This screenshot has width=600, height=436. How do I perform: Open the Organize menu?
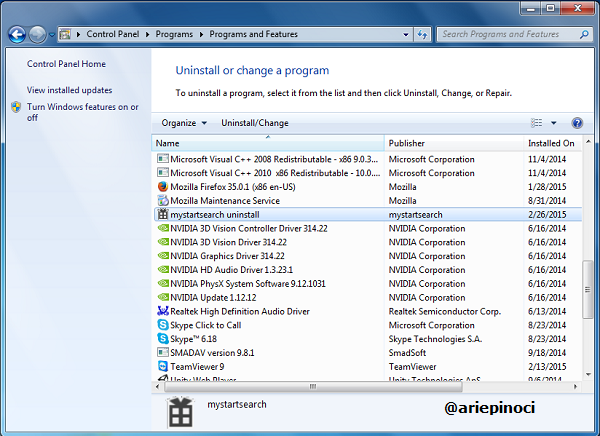184,123
